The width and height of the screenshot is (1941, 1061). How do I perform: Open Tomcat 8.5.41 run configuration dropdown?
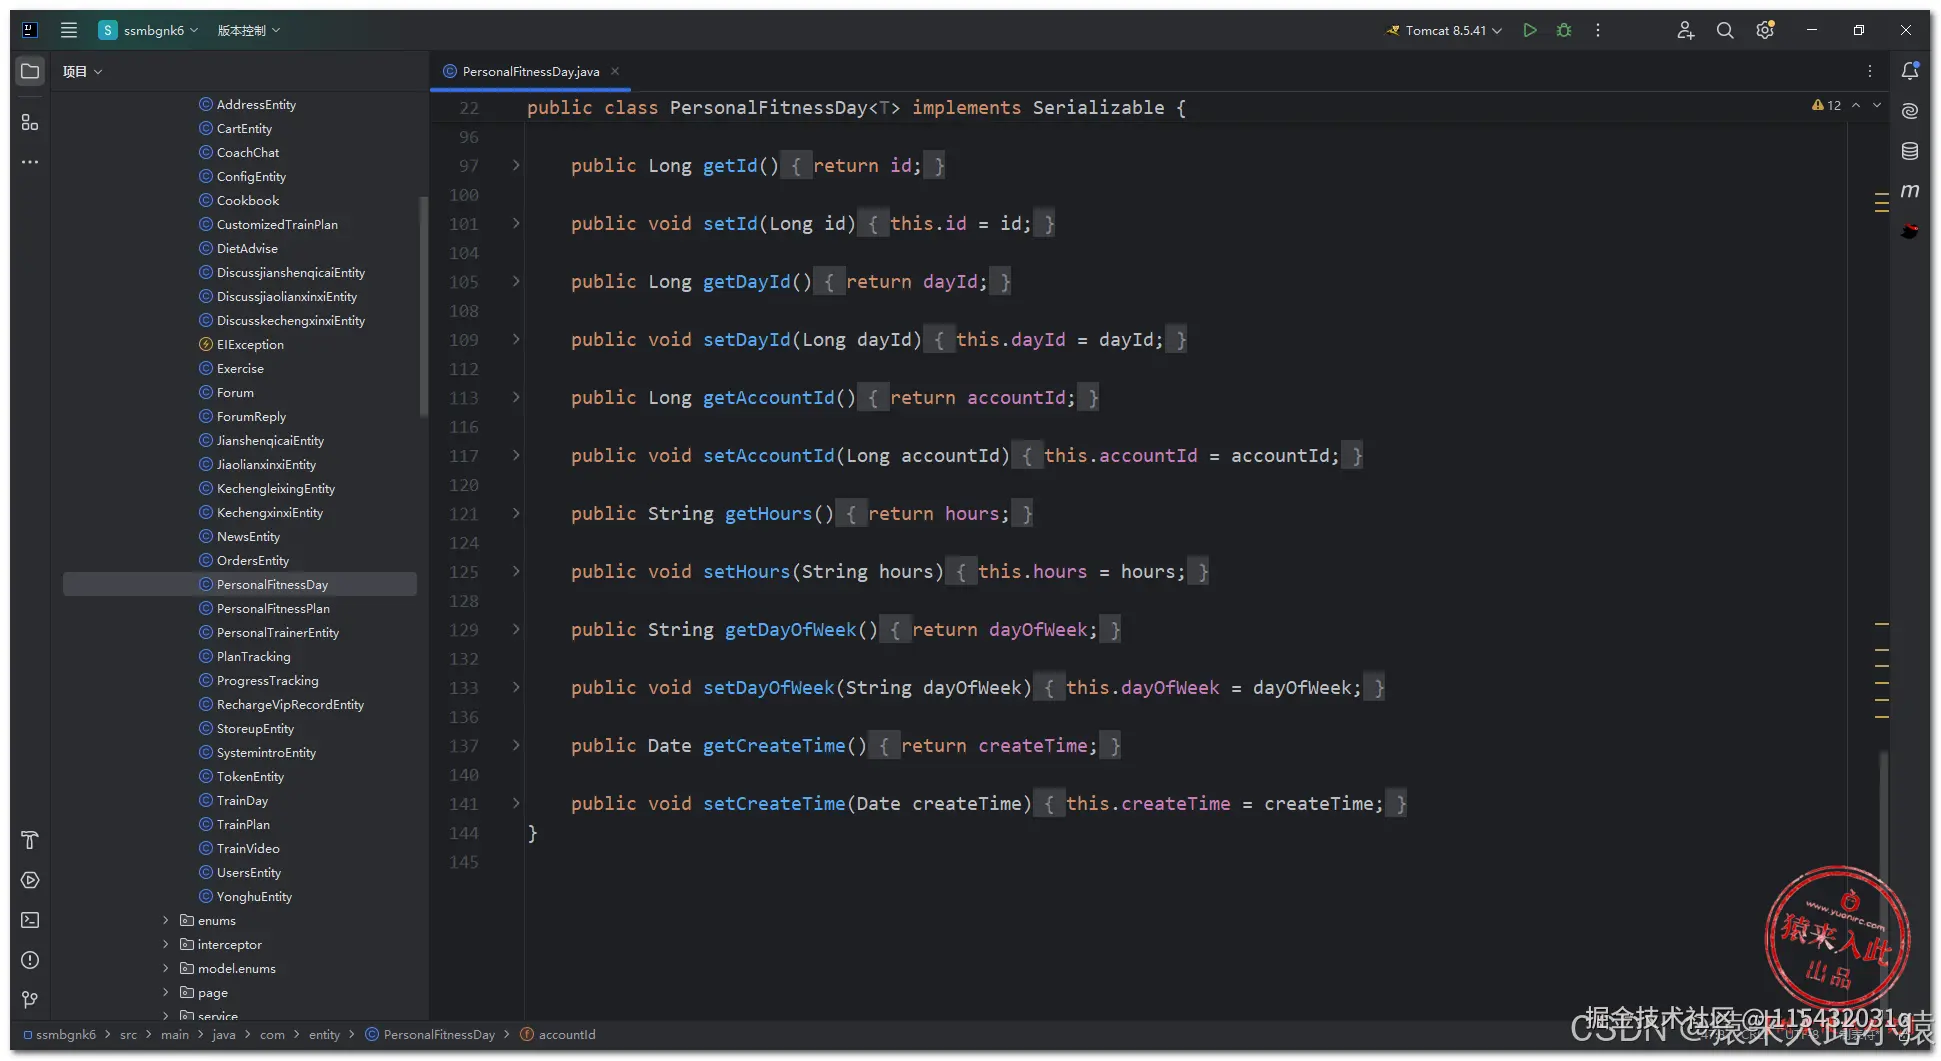click(x=1444, y=30)
